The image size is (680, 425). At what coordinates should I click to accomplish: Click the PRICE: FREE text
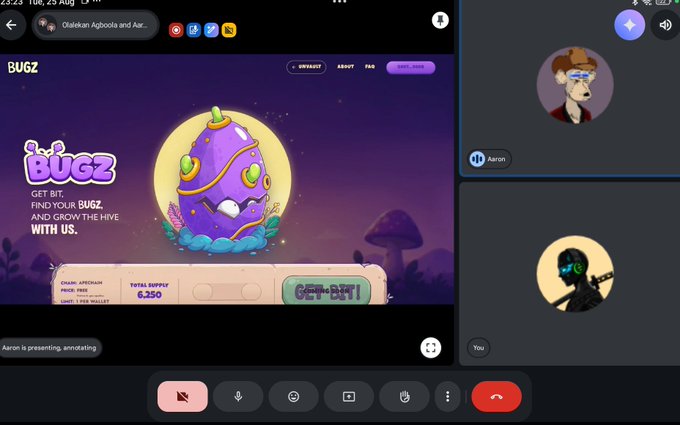74,291
